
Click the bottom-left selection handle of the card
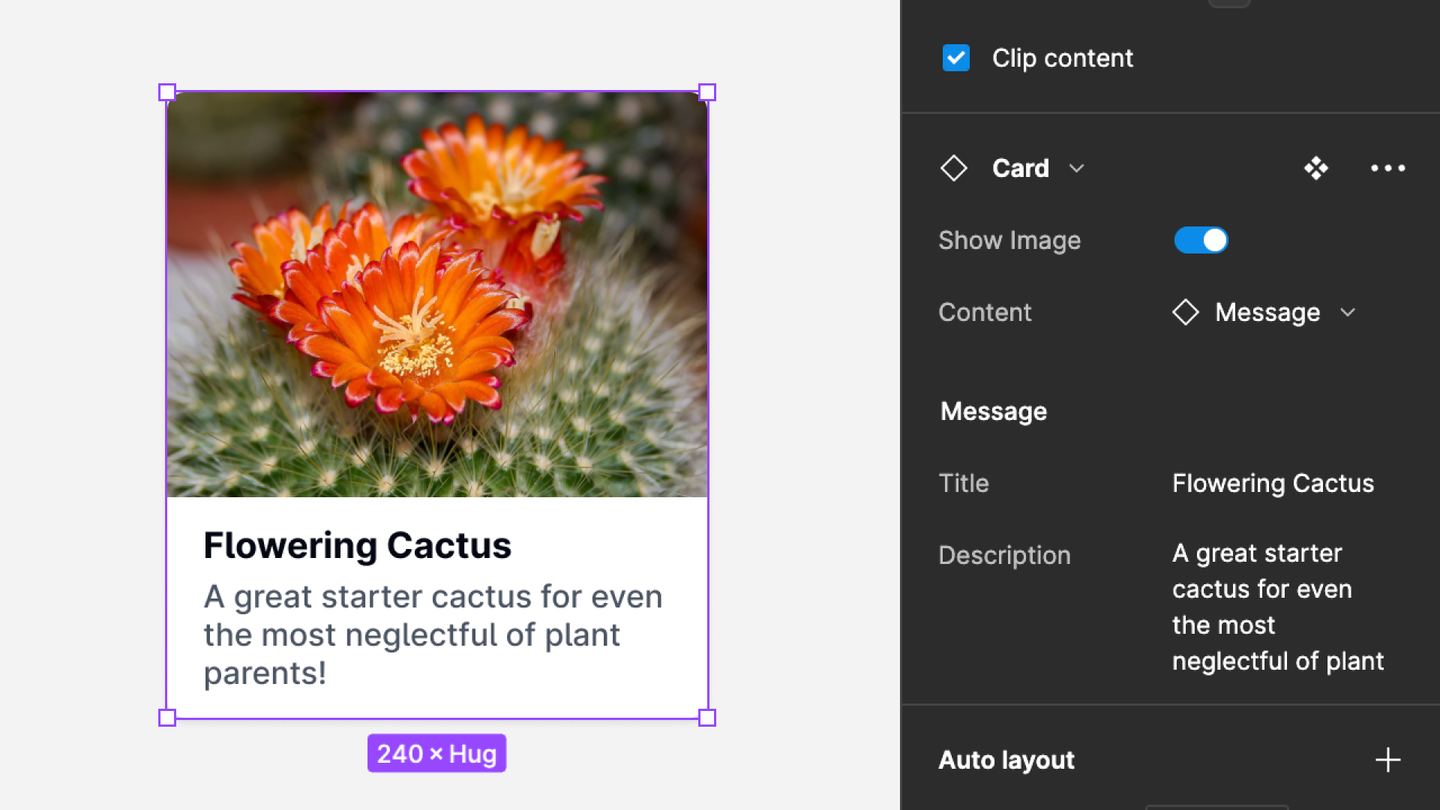coord(167,717)
